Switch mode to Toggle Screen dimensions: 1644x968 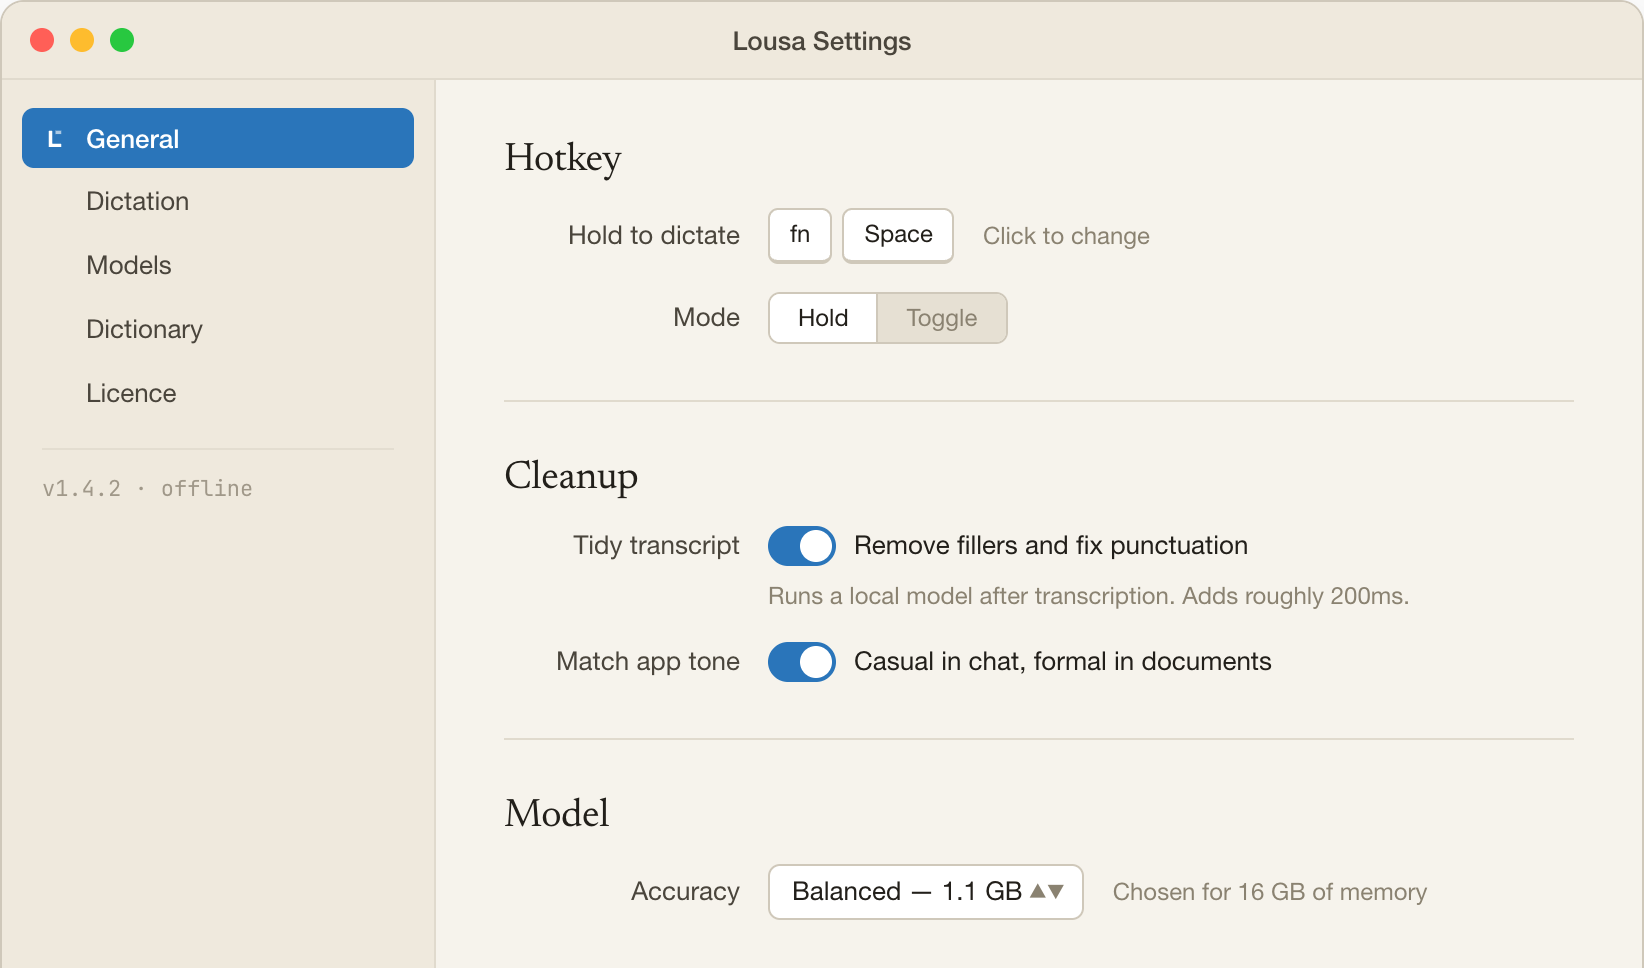coord(942,318)
